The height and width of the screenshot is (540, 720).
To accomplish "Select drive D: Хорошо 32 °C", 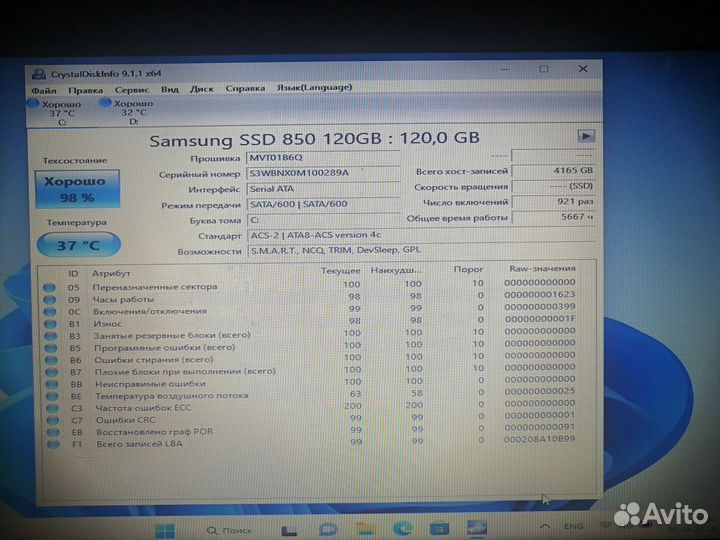I will click(127, 112).
